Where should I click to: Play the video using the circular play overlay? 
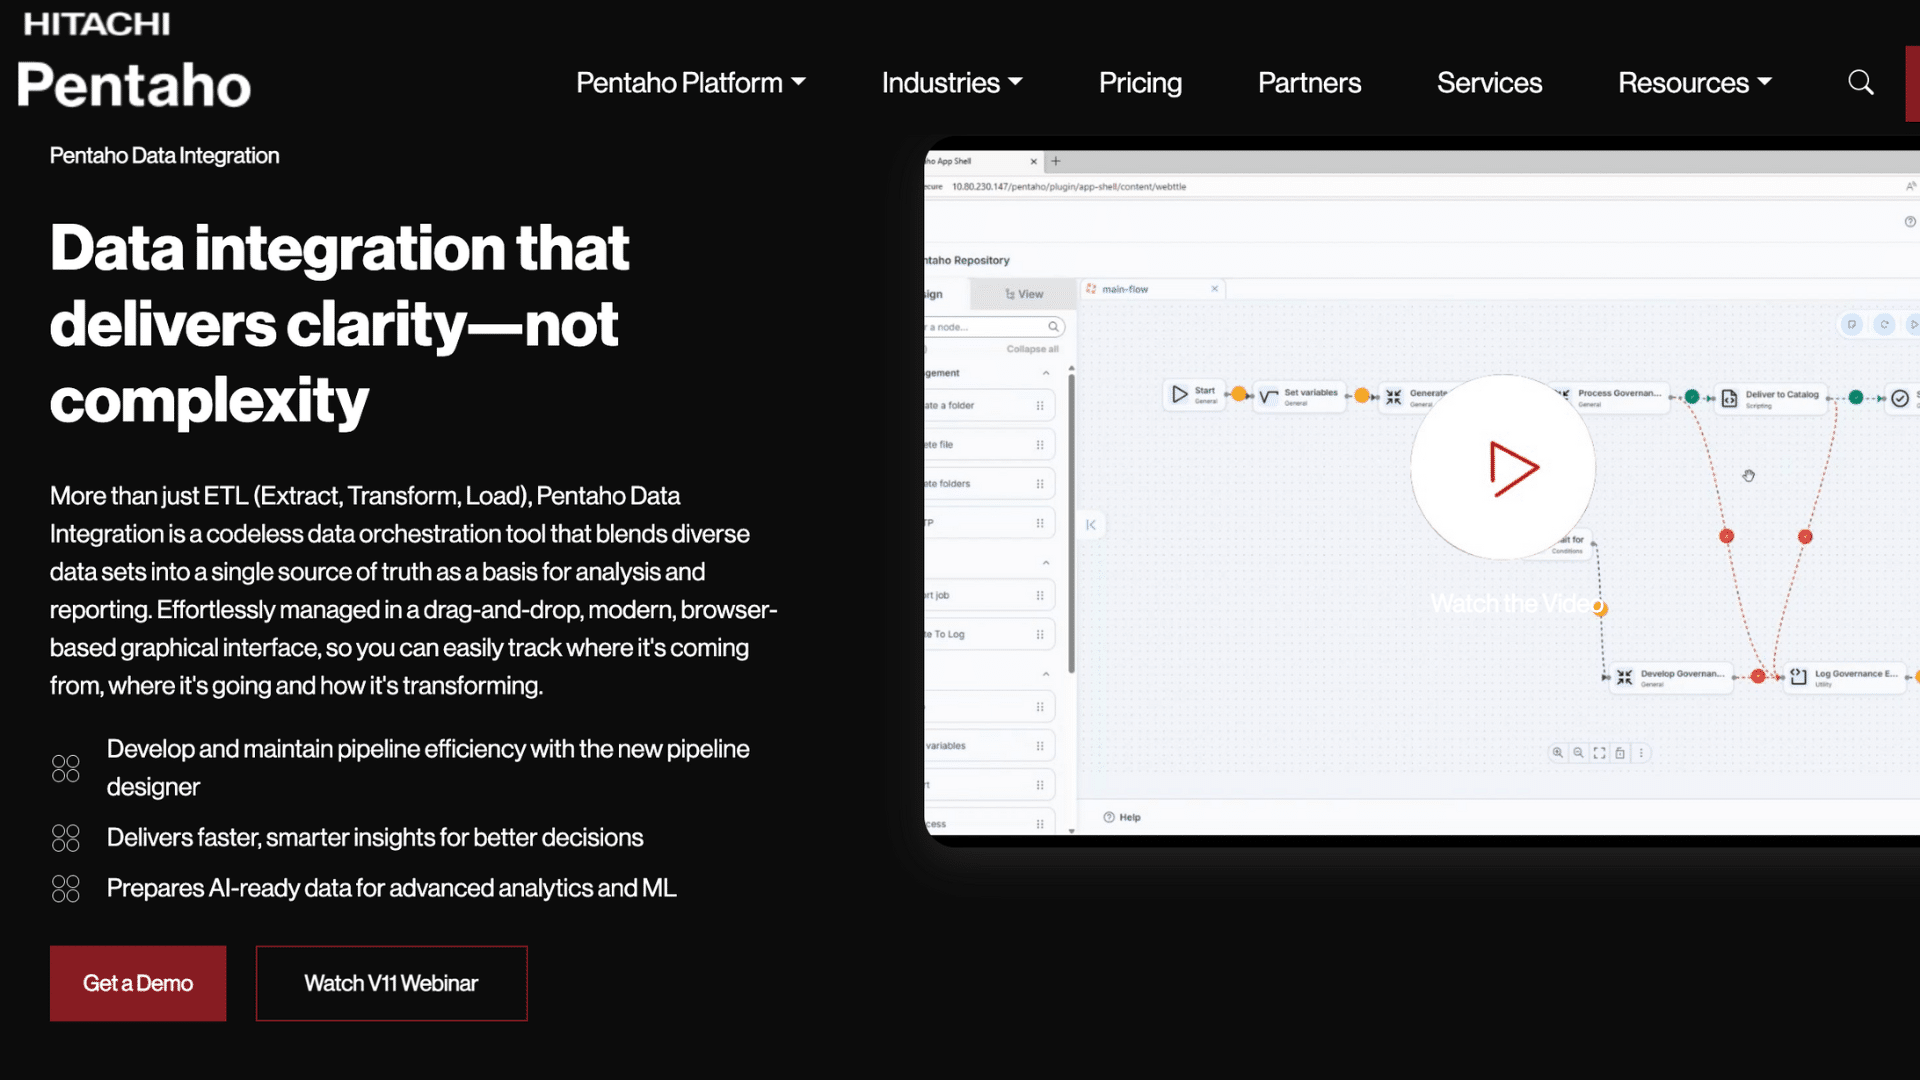(x=1502, y=466)
